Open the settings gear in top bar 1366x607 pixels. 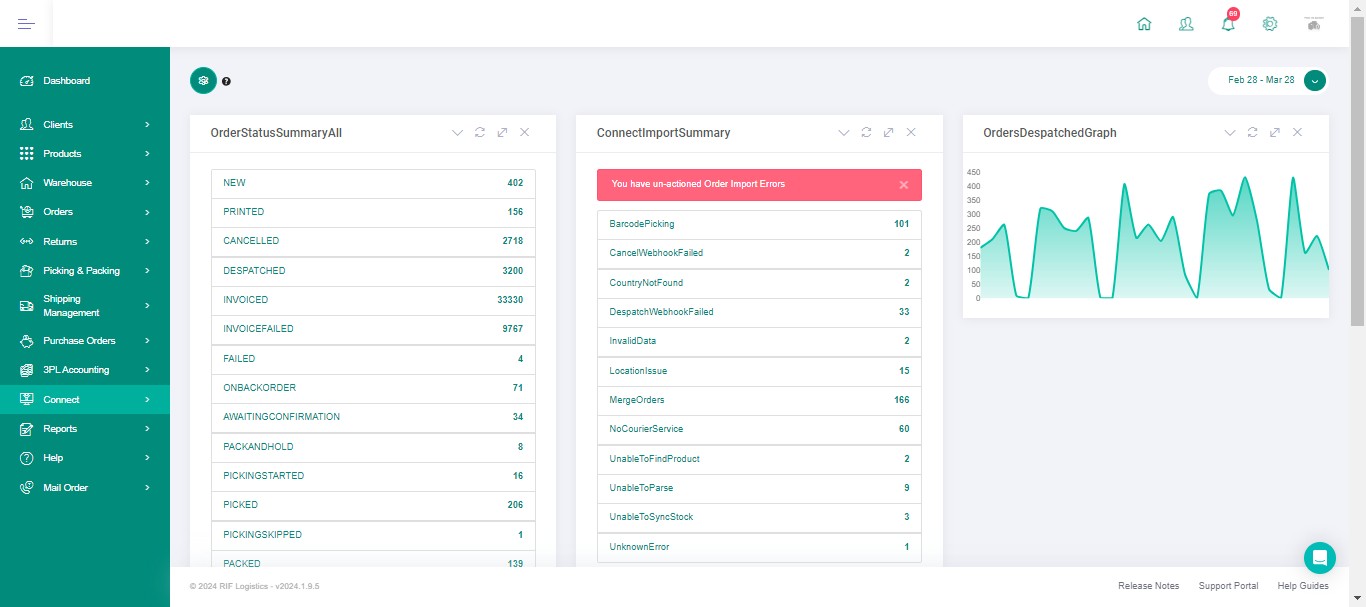tap(1270, 24)
